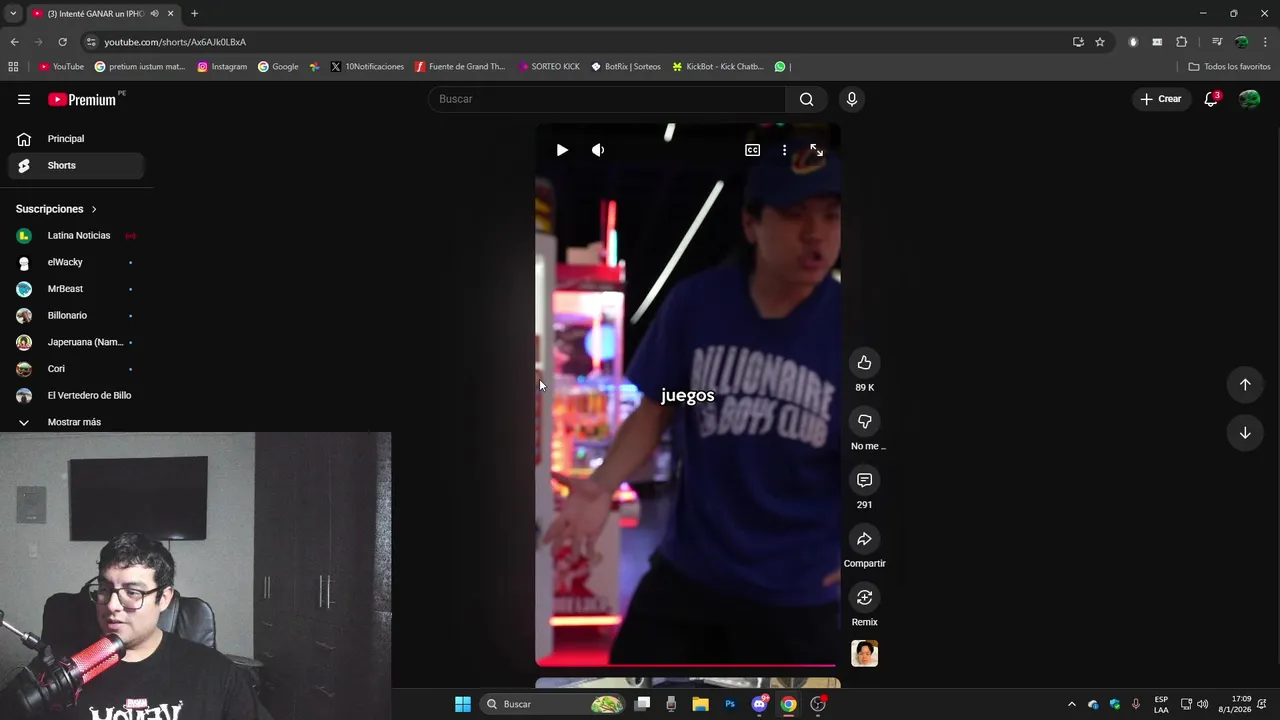Click the red video progress bar

(687, 664)
